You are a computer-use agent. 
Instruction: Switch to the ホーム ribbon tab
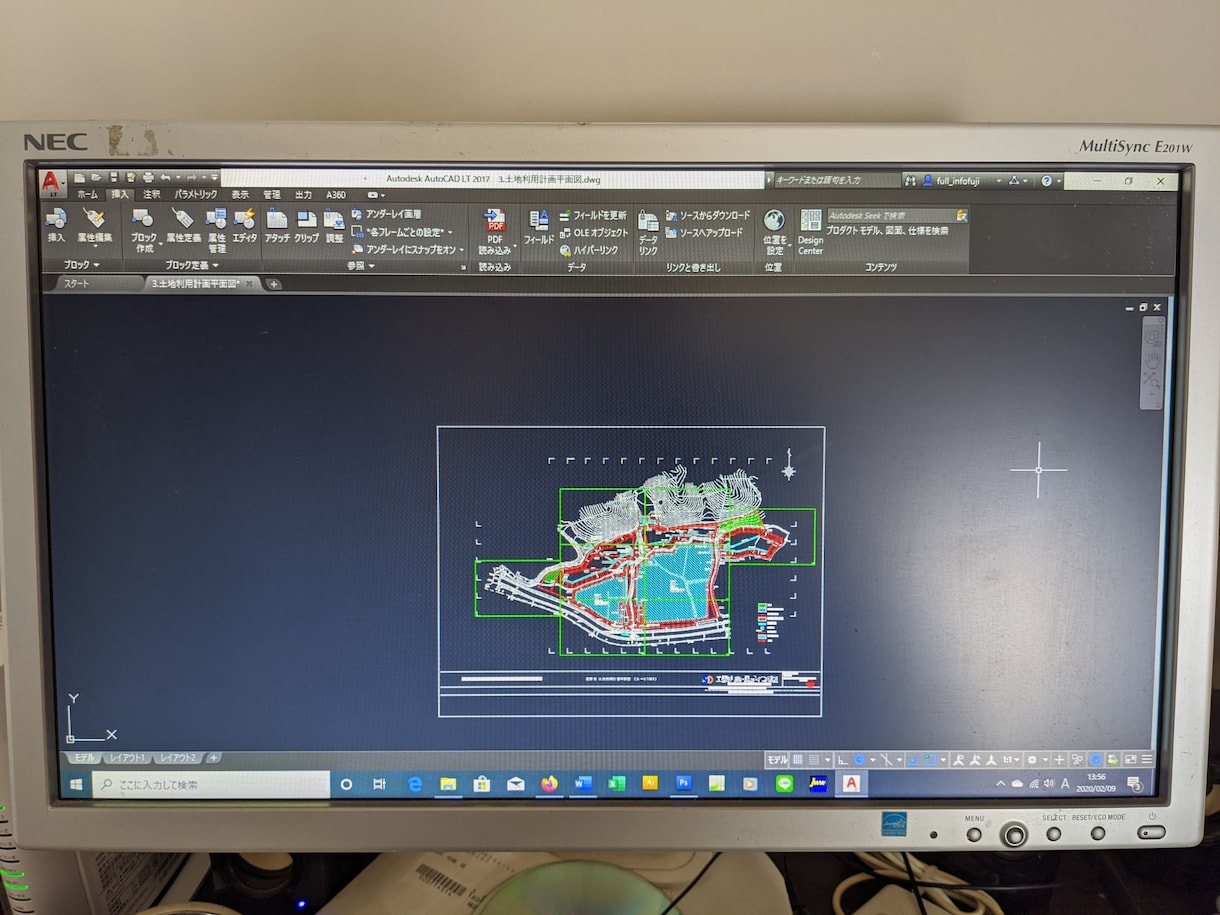click(88, 194)
